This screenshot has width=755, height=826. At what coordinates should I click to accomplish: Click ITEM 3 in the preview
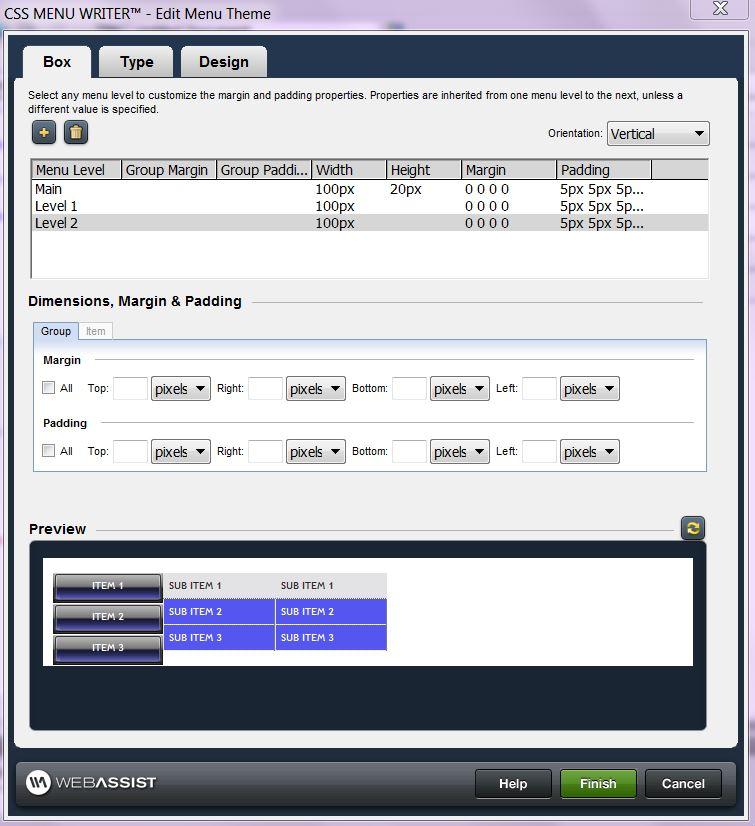point(107,649)
